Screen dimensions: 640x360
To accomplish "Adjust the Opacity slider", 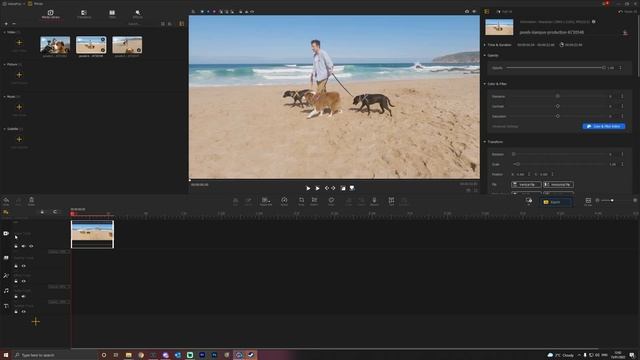I will tap(556, 68).
